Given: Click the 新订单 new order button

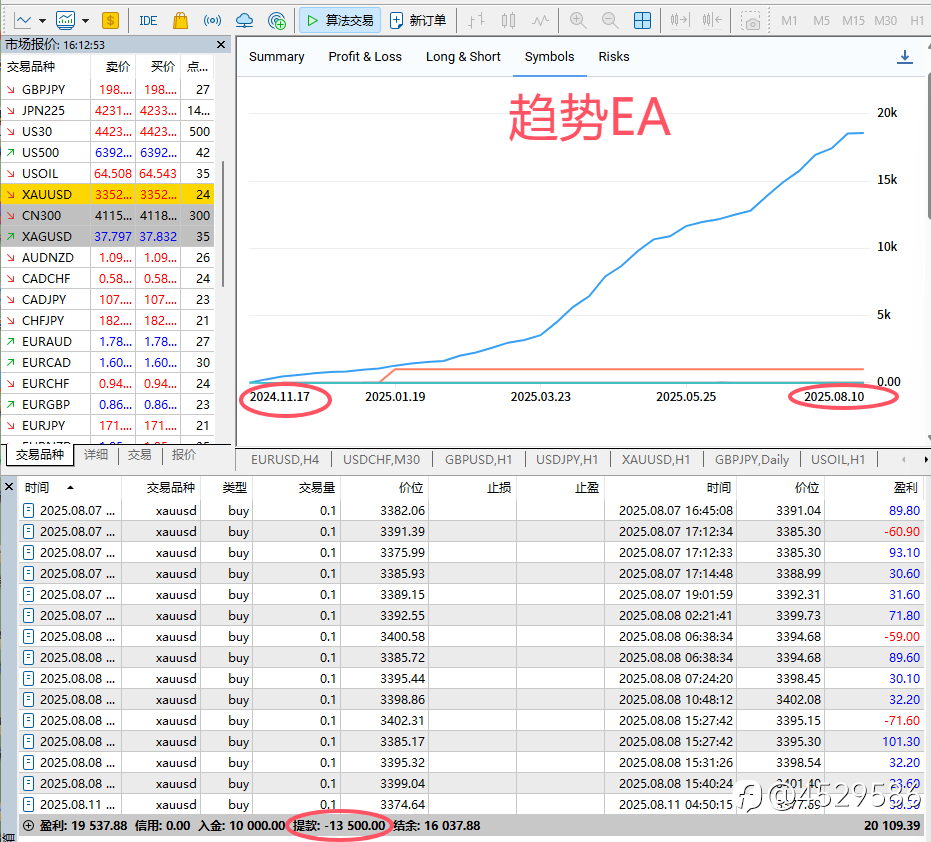Looking at the screenshot, I should pos(418,20).
